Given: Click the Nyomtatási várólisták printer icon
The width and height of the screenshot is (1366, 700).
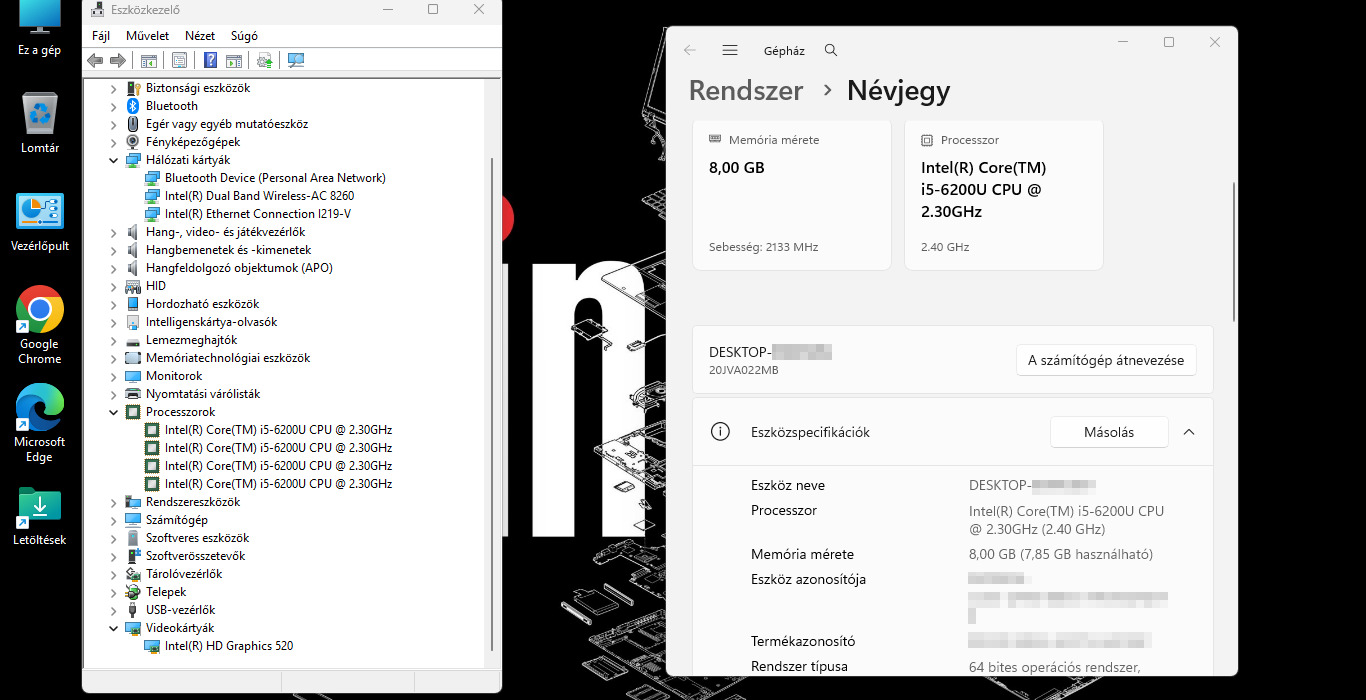Looking at the screenshot, I should (133, 394).
